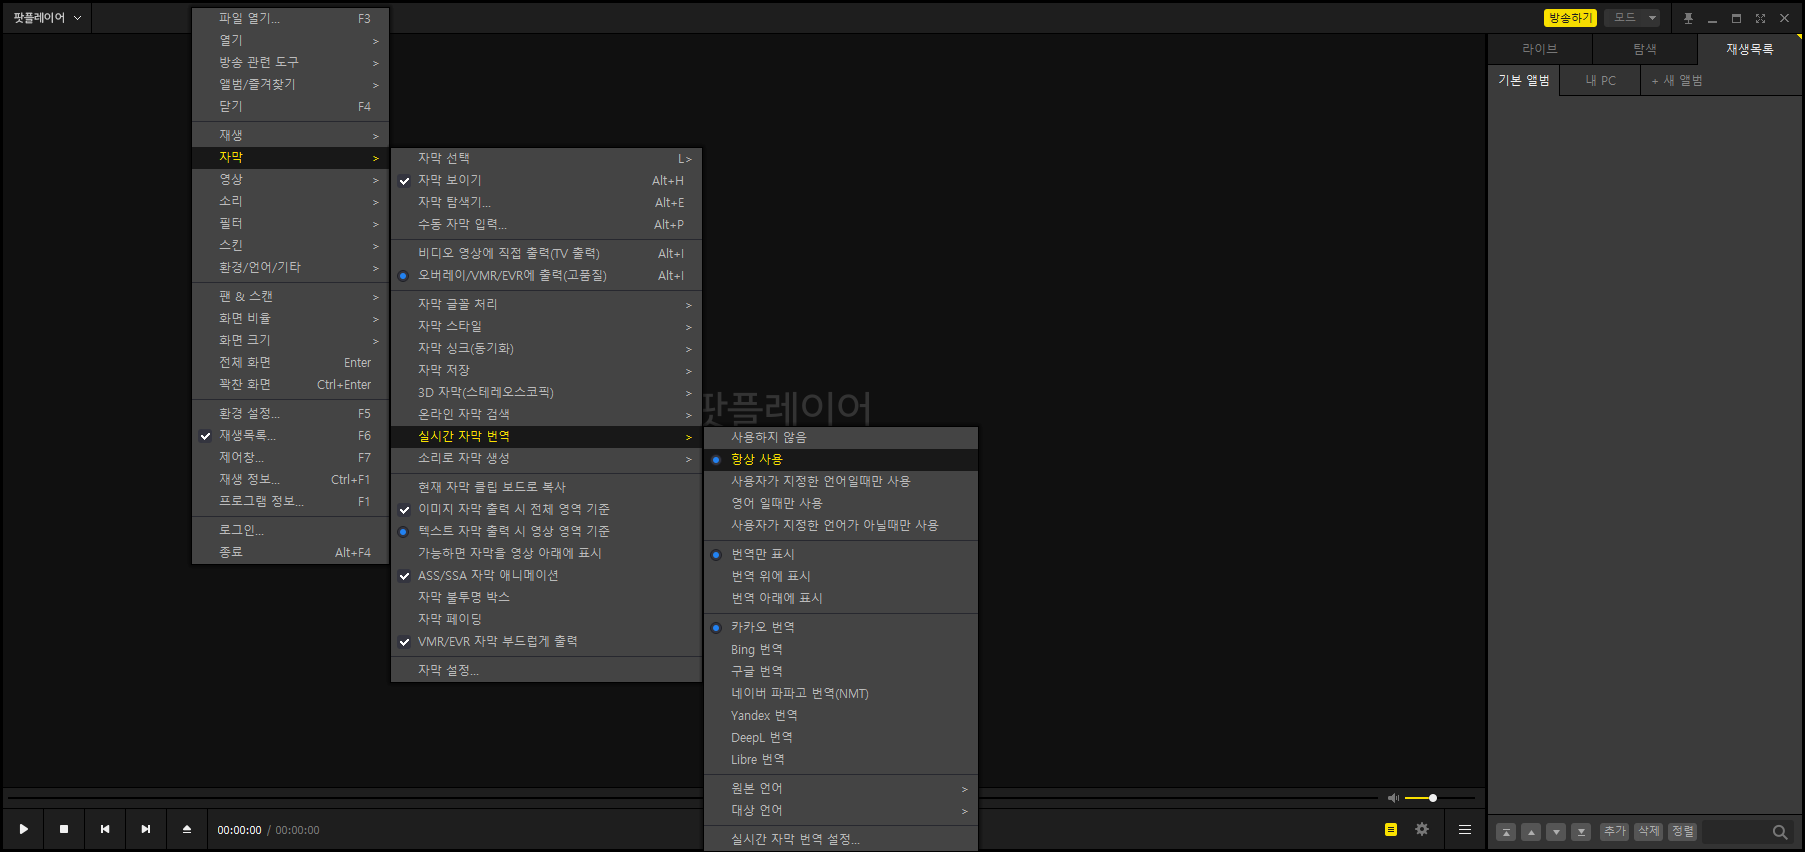Image resolution: width=1805 pixels, height=852 pixels.
Task: Select 카카오 번역 engine
Action: click(x=841, y=627)
